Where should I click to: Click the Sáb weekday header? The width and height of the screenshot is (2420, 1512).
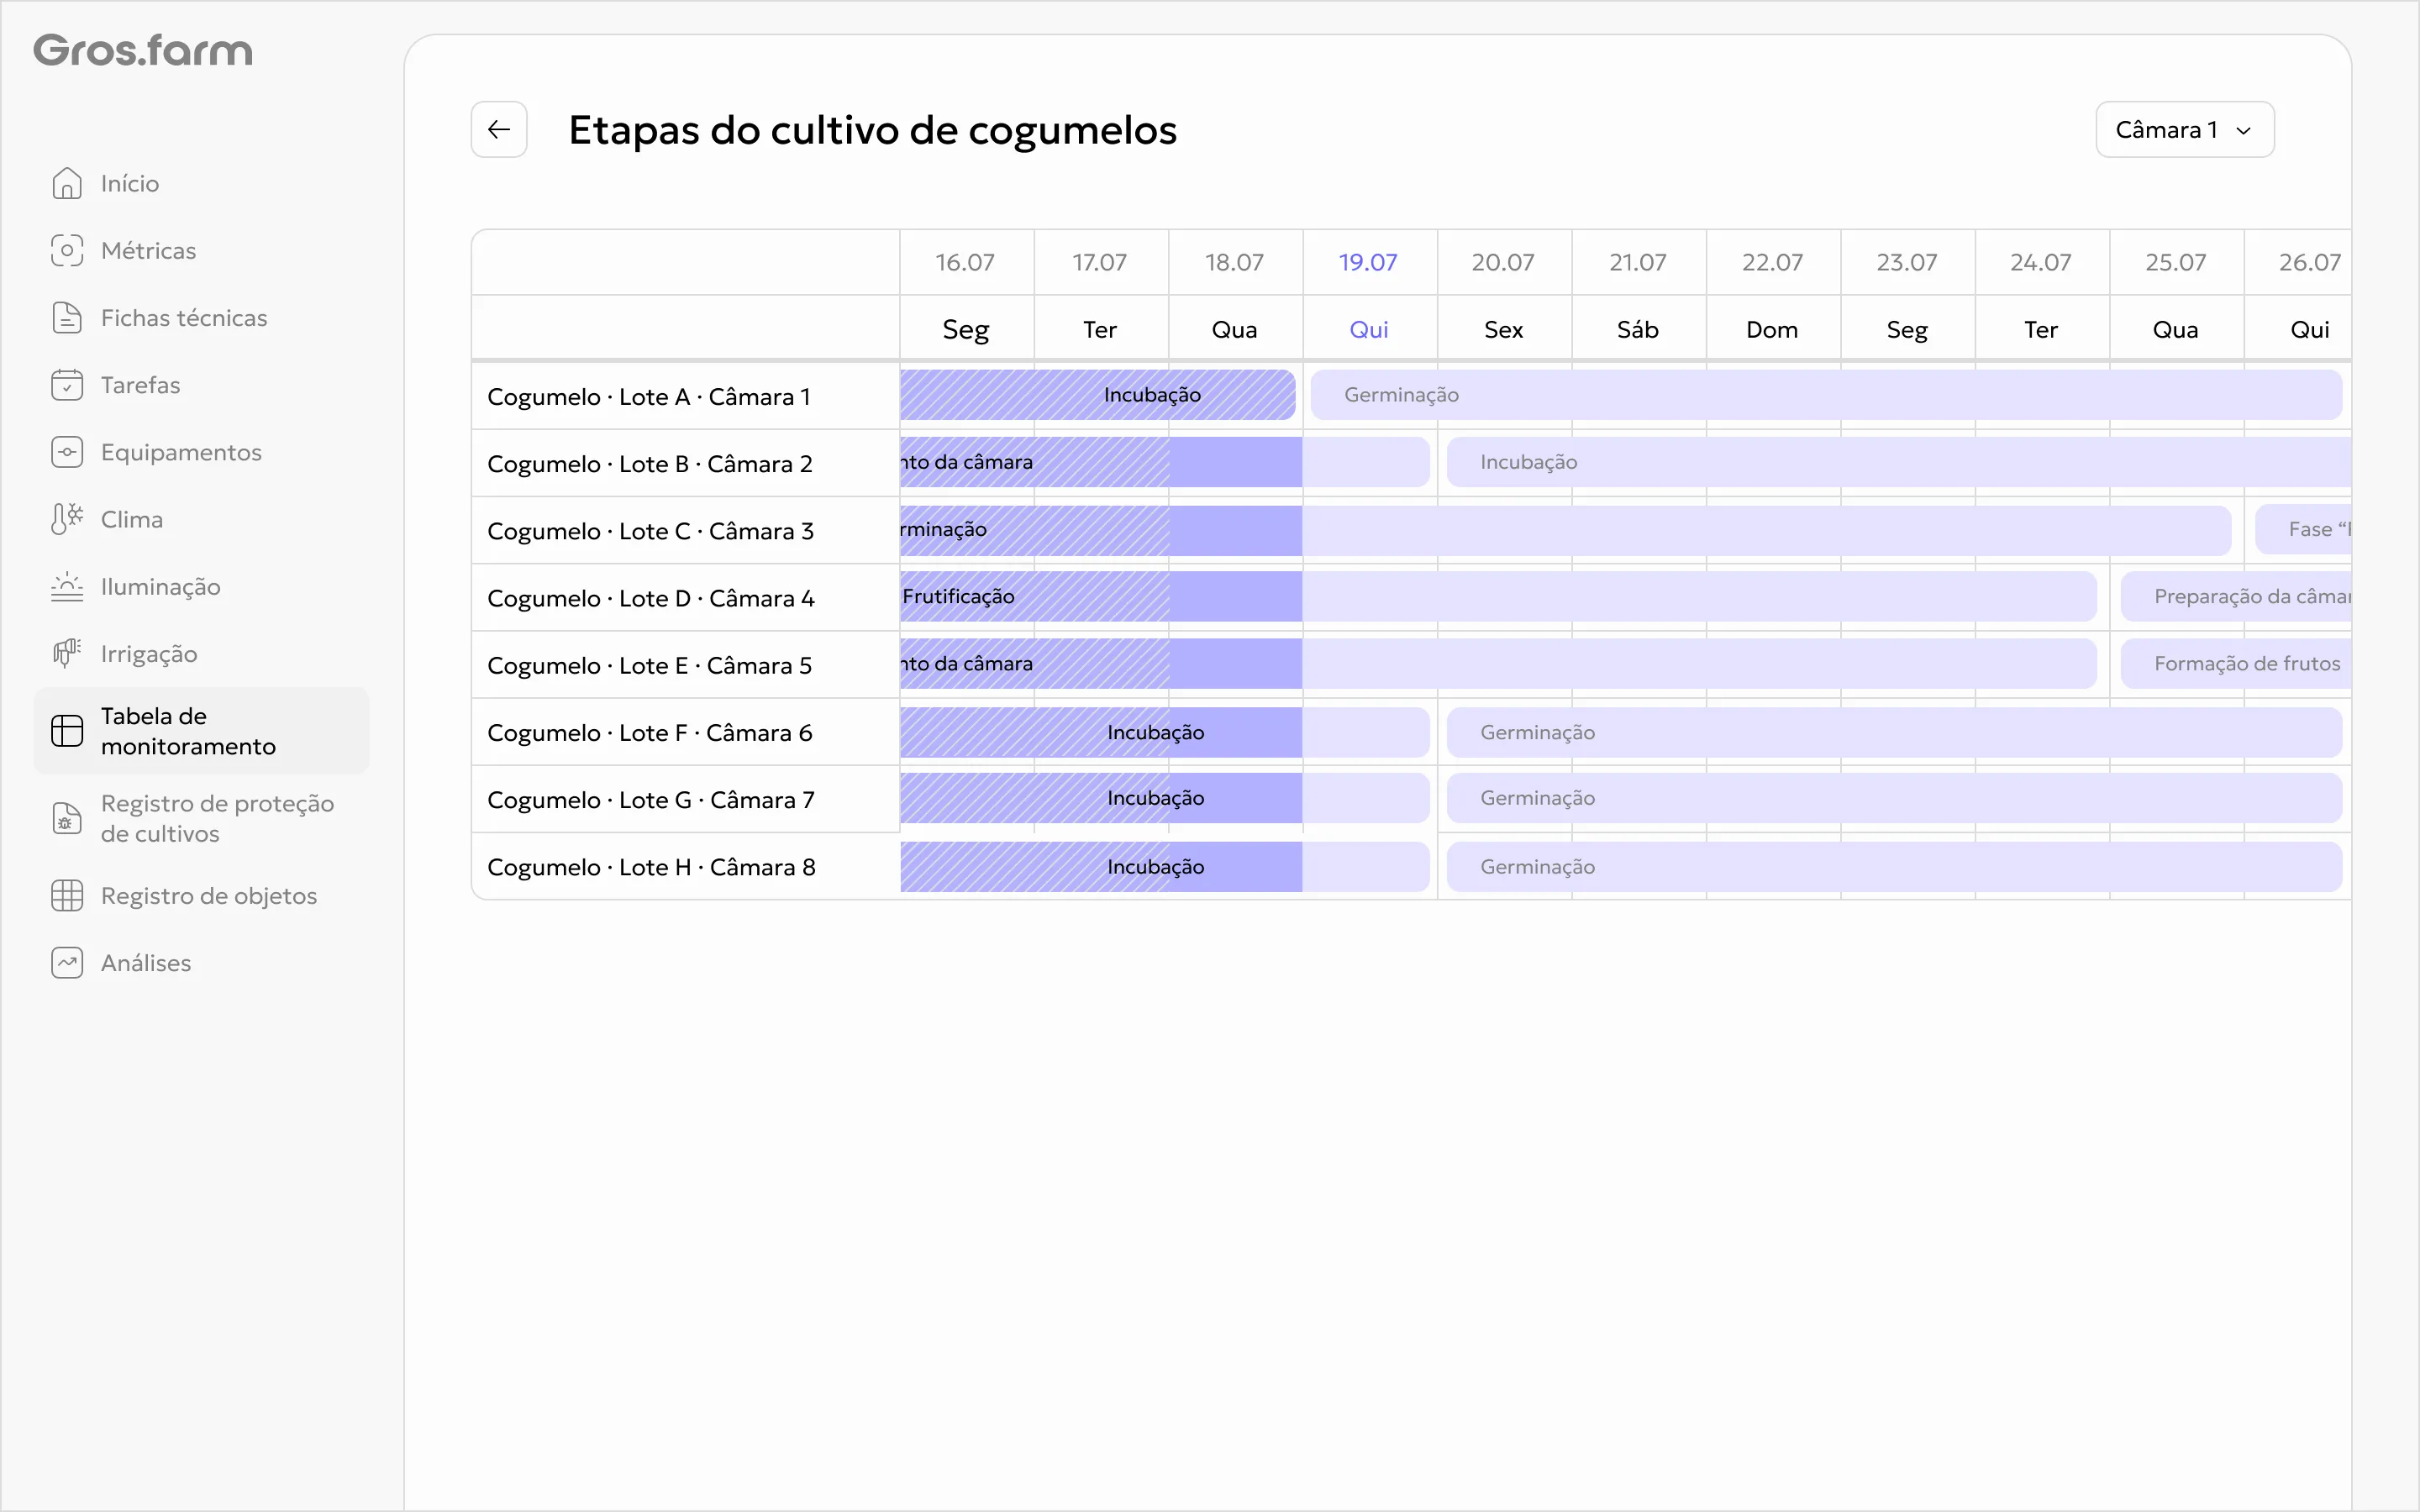1638,329
